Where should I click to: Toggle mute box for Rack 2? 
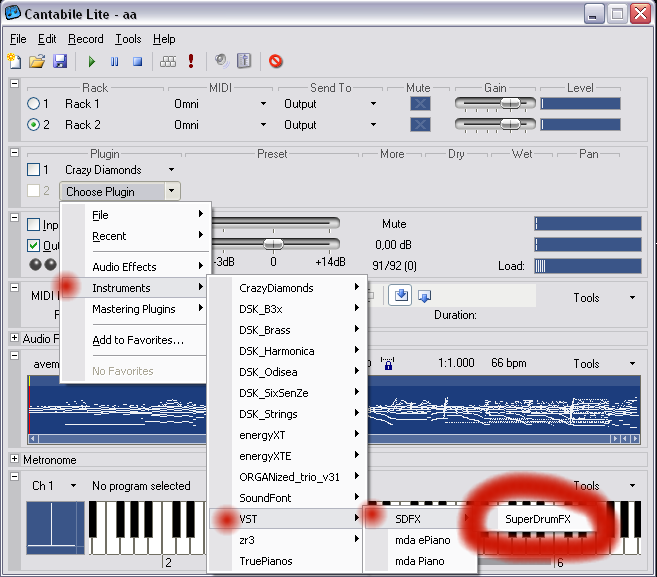[x=420, y=124]
